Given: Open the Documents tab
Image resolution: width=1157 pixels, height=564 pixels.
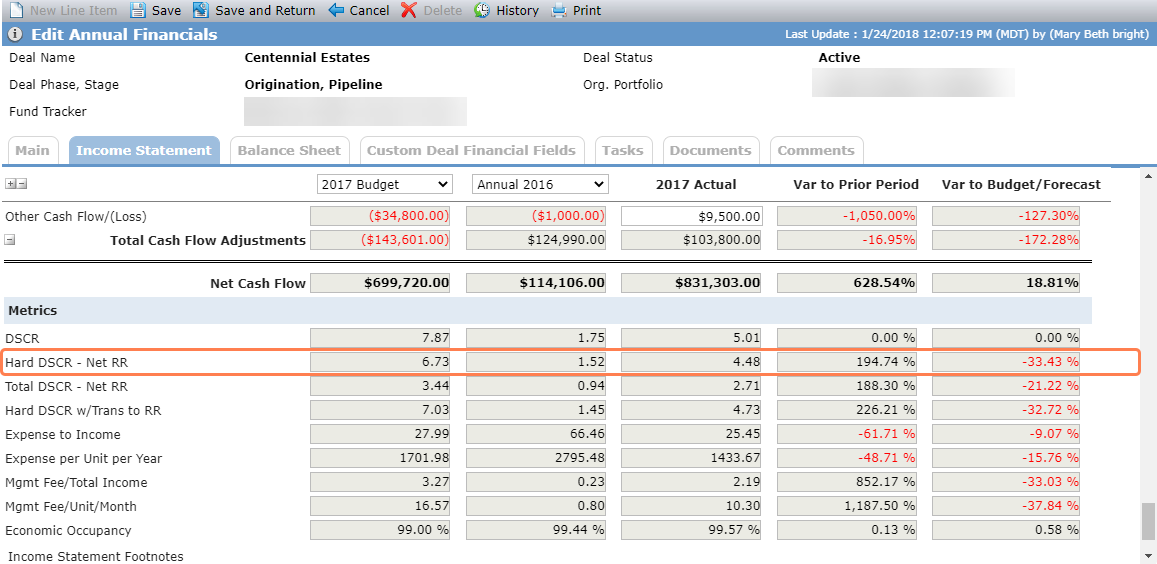Looking at the screenshot, I should click(x=711, y=151).
